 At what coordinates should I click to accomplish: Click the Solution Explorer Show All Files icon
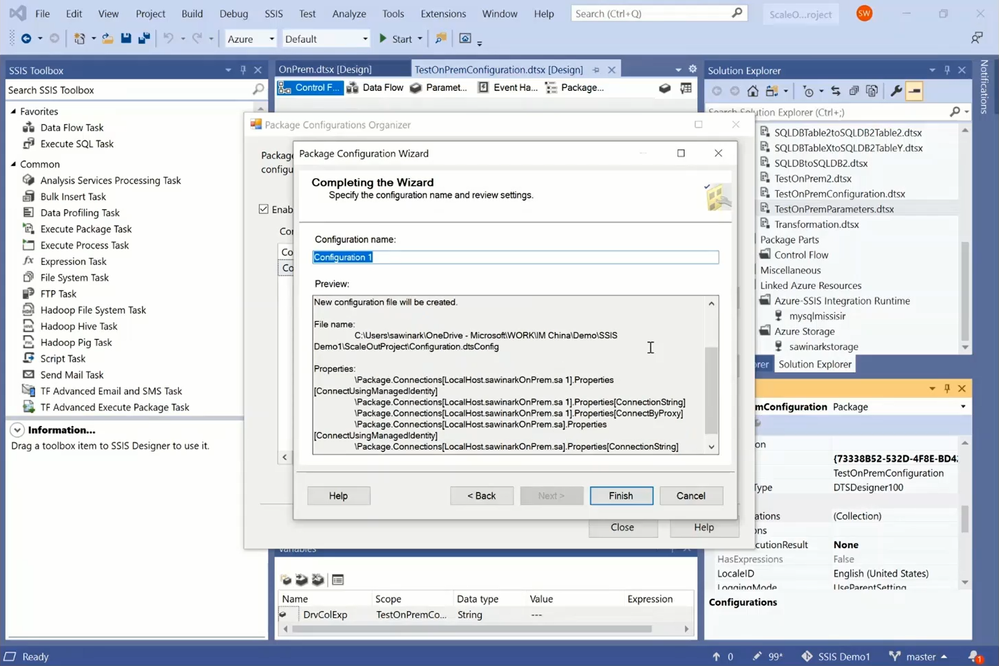(x=872, y=91)
